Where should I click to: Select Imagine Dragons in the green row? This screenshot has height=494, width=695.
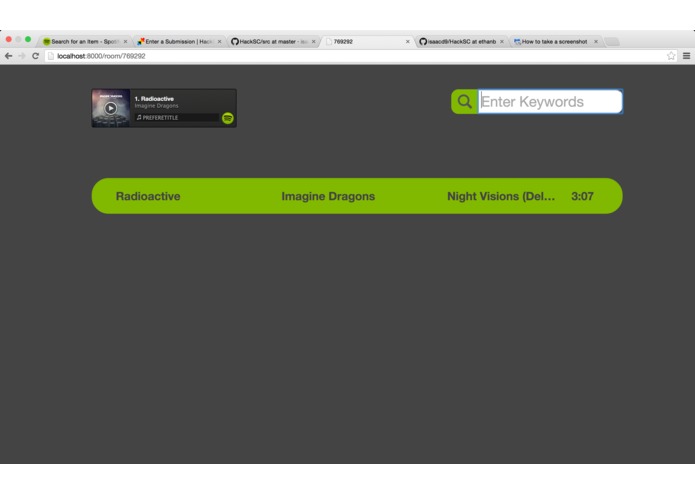(328, 196)
